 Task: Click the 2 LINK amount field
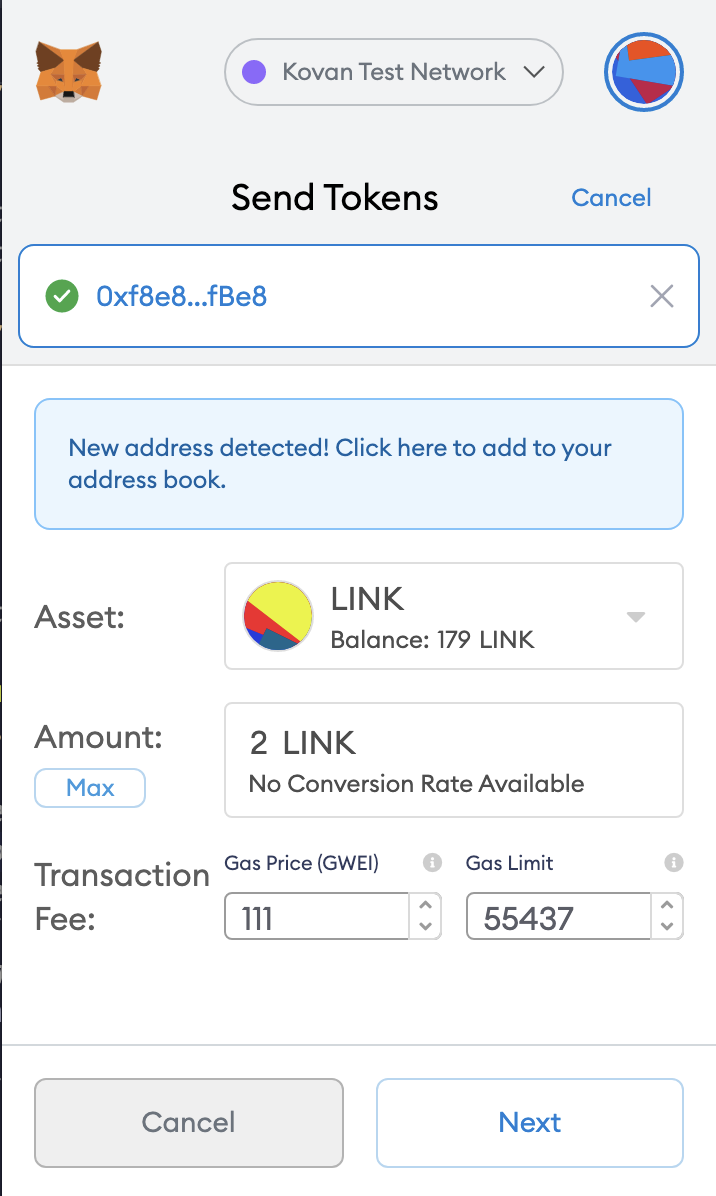point(454,760)
